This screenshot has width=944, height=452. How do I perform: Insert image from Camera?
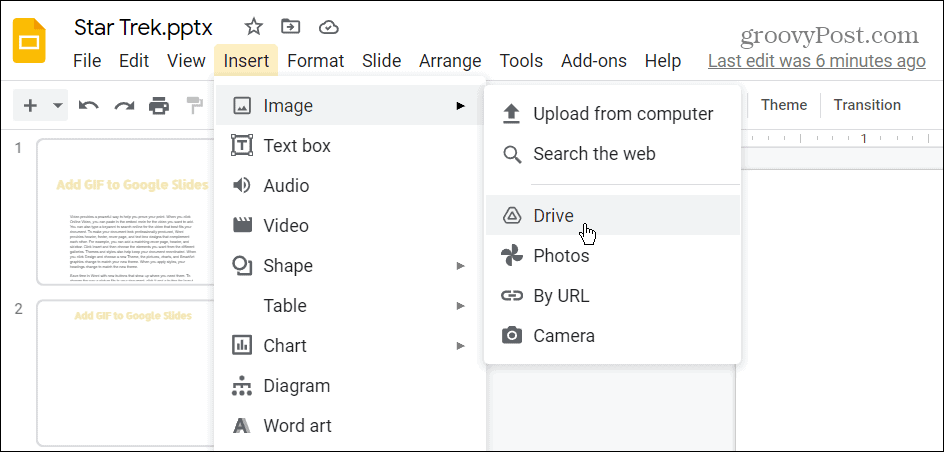pyautogui.click(x=612, y=335)
